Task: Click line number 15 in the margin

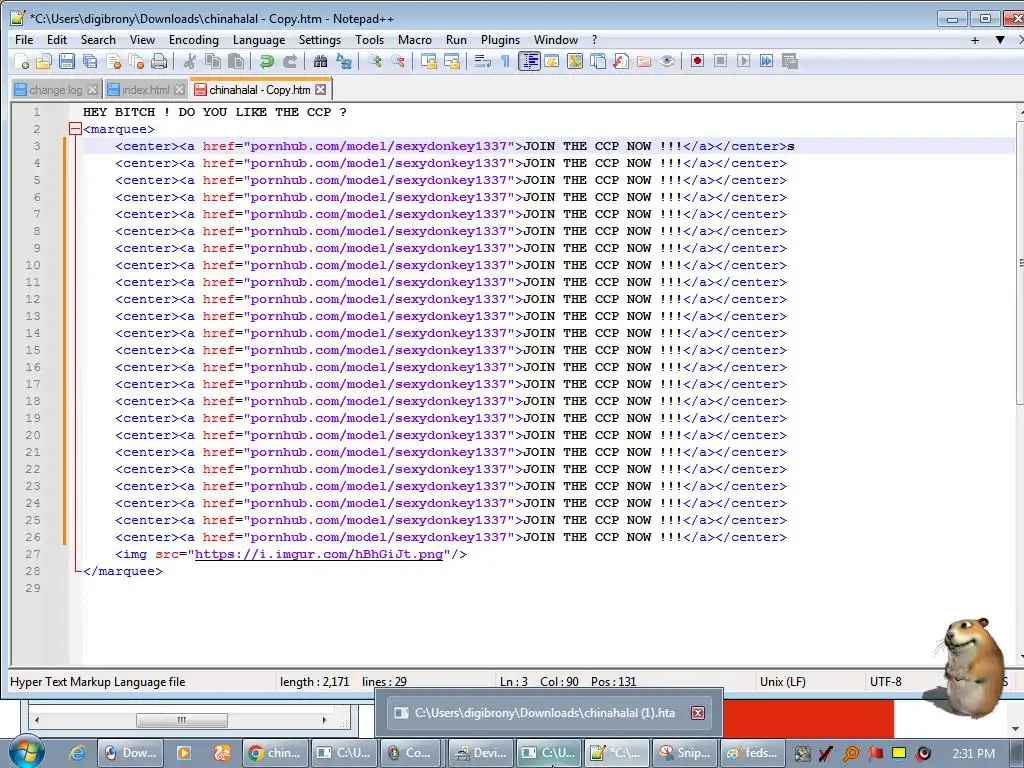Action: click(33, 350)
